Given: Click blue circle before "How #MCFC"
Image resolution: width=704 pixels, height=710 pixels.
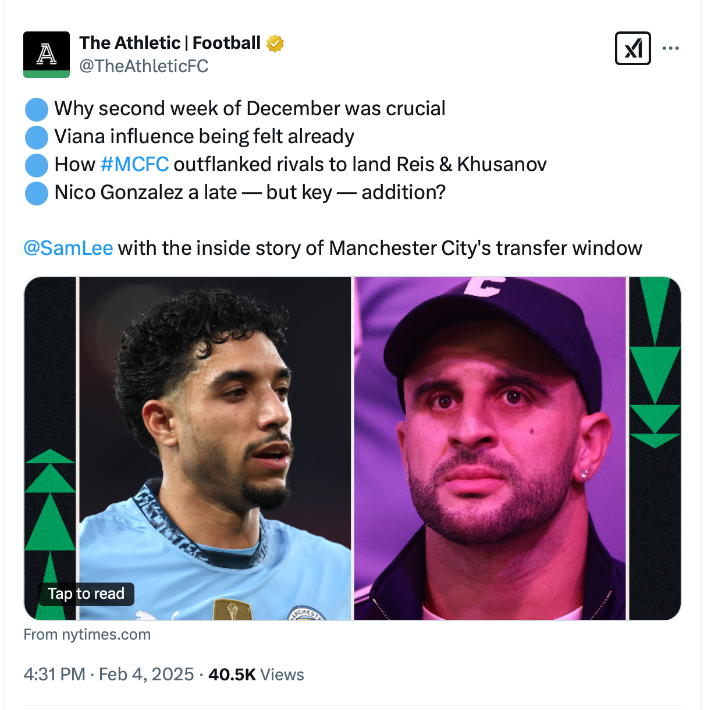Looking at the screenshot, I should pos(36,164).
